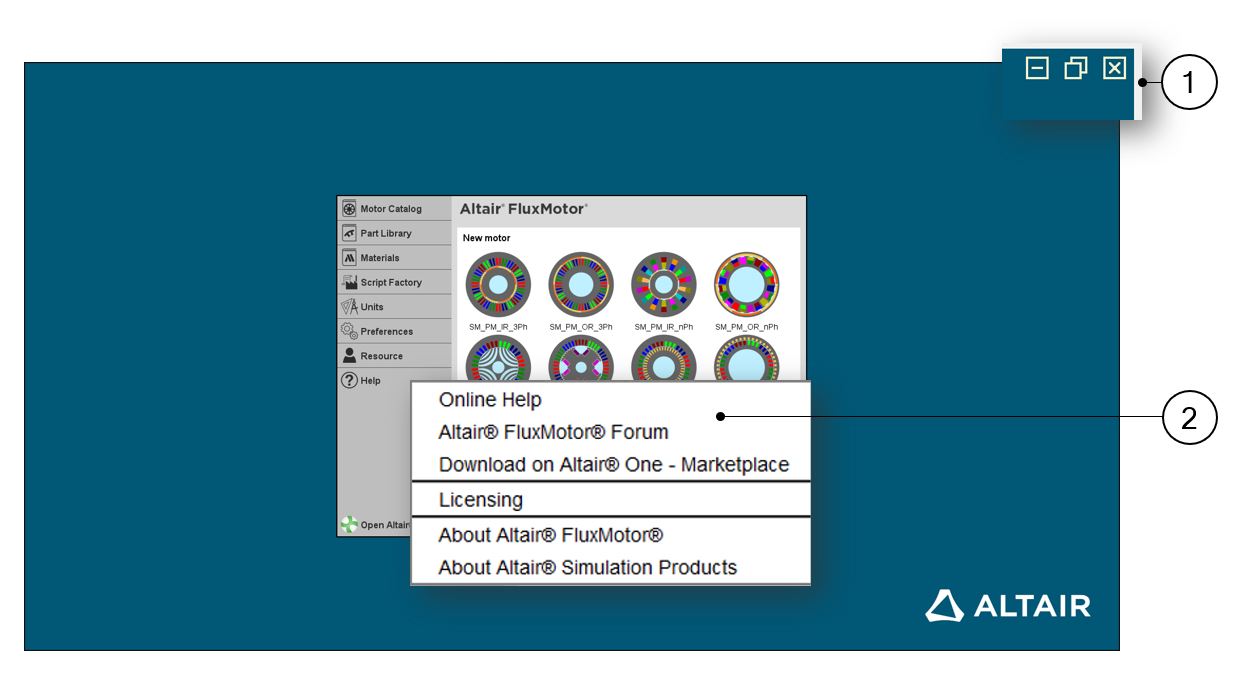Open the Materials icon in sidebar
Viewport: 1249px width, 677px height.
point(349,258)
